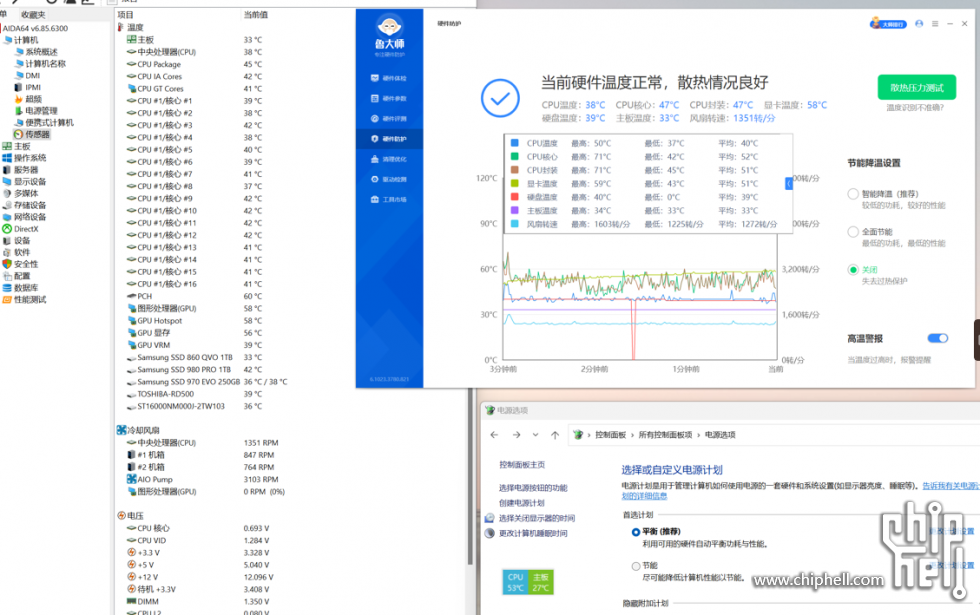This screenshot has height=615, width=980.
Task: Open 硬件评测 in Lu Dashi sidebar
Action: 389,118
